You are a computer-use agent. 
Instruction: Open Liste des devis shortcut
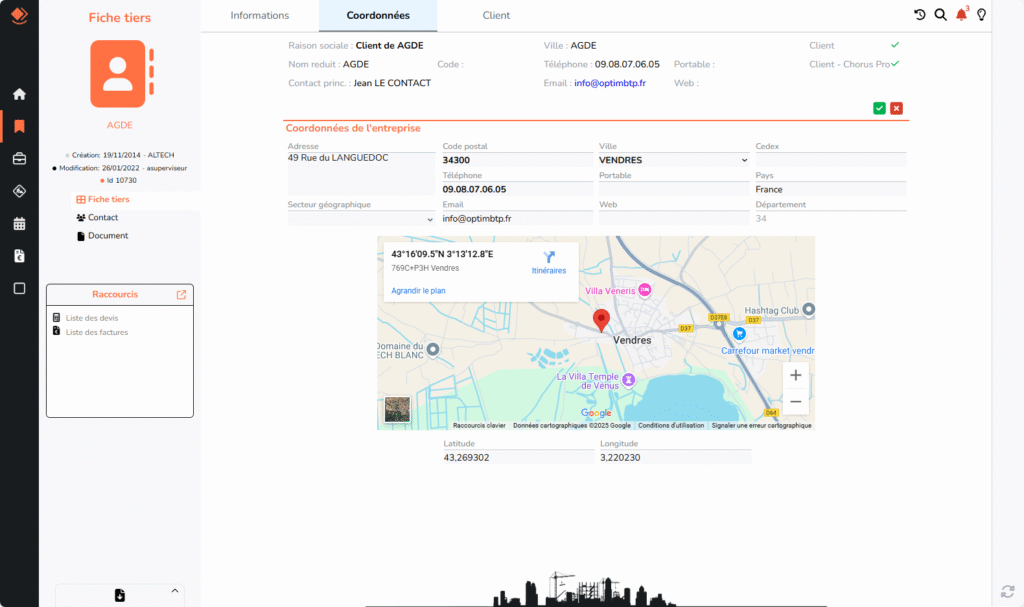(x=92, y=318)
